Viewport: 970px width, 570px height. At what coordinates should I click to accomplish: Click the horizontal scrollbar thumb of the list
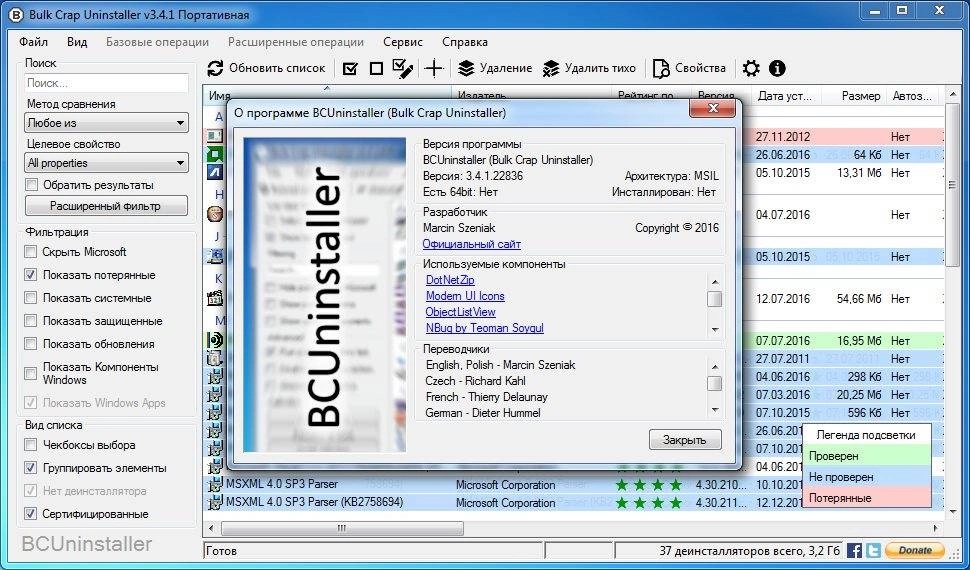click(x=342, y=529)
